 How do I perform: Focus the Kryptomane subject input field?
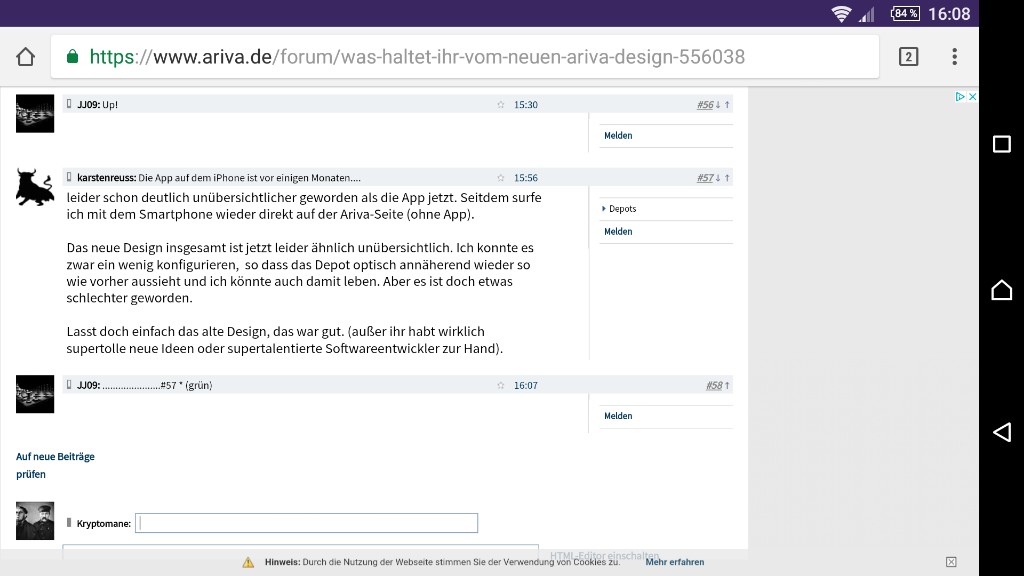[x=306, y=523]
